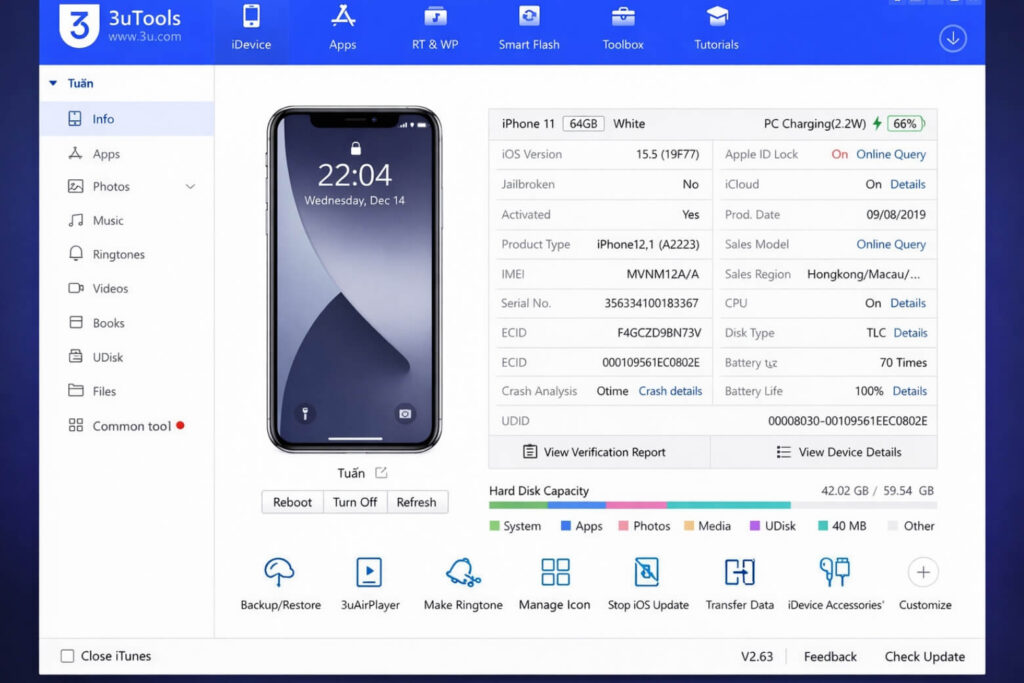Collapse the Tuấn device tree
Screen dimensions: 1024x683
(x=53, y=84)
